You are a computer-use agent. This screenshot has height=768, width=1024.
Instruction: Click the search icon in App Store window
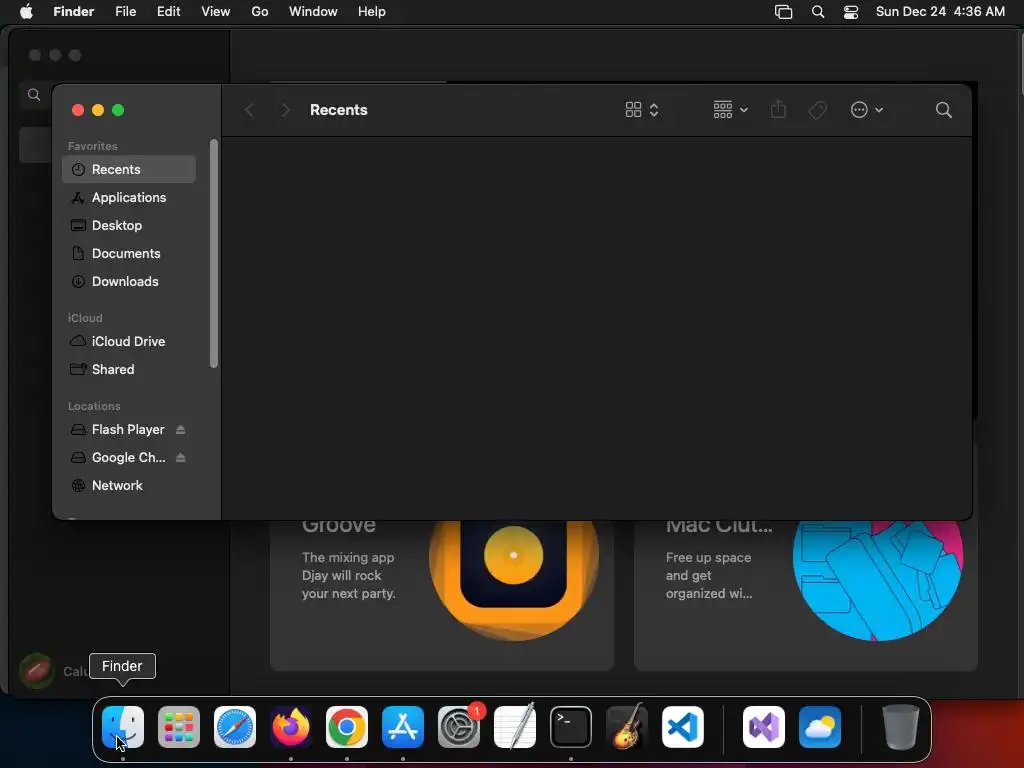34,95
